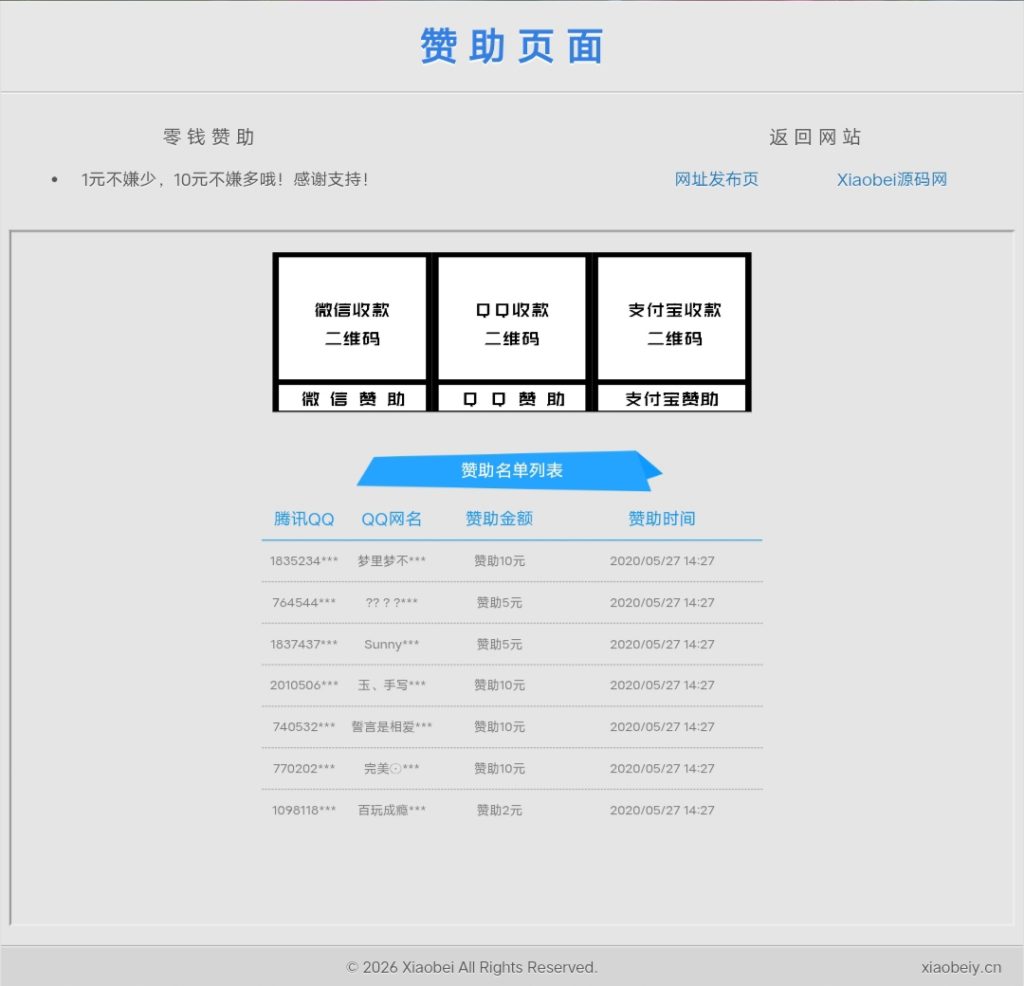Click 赞助5元 in the Sunny*** row
Viewport: 1024px width, 986px height.
(499, 644)
